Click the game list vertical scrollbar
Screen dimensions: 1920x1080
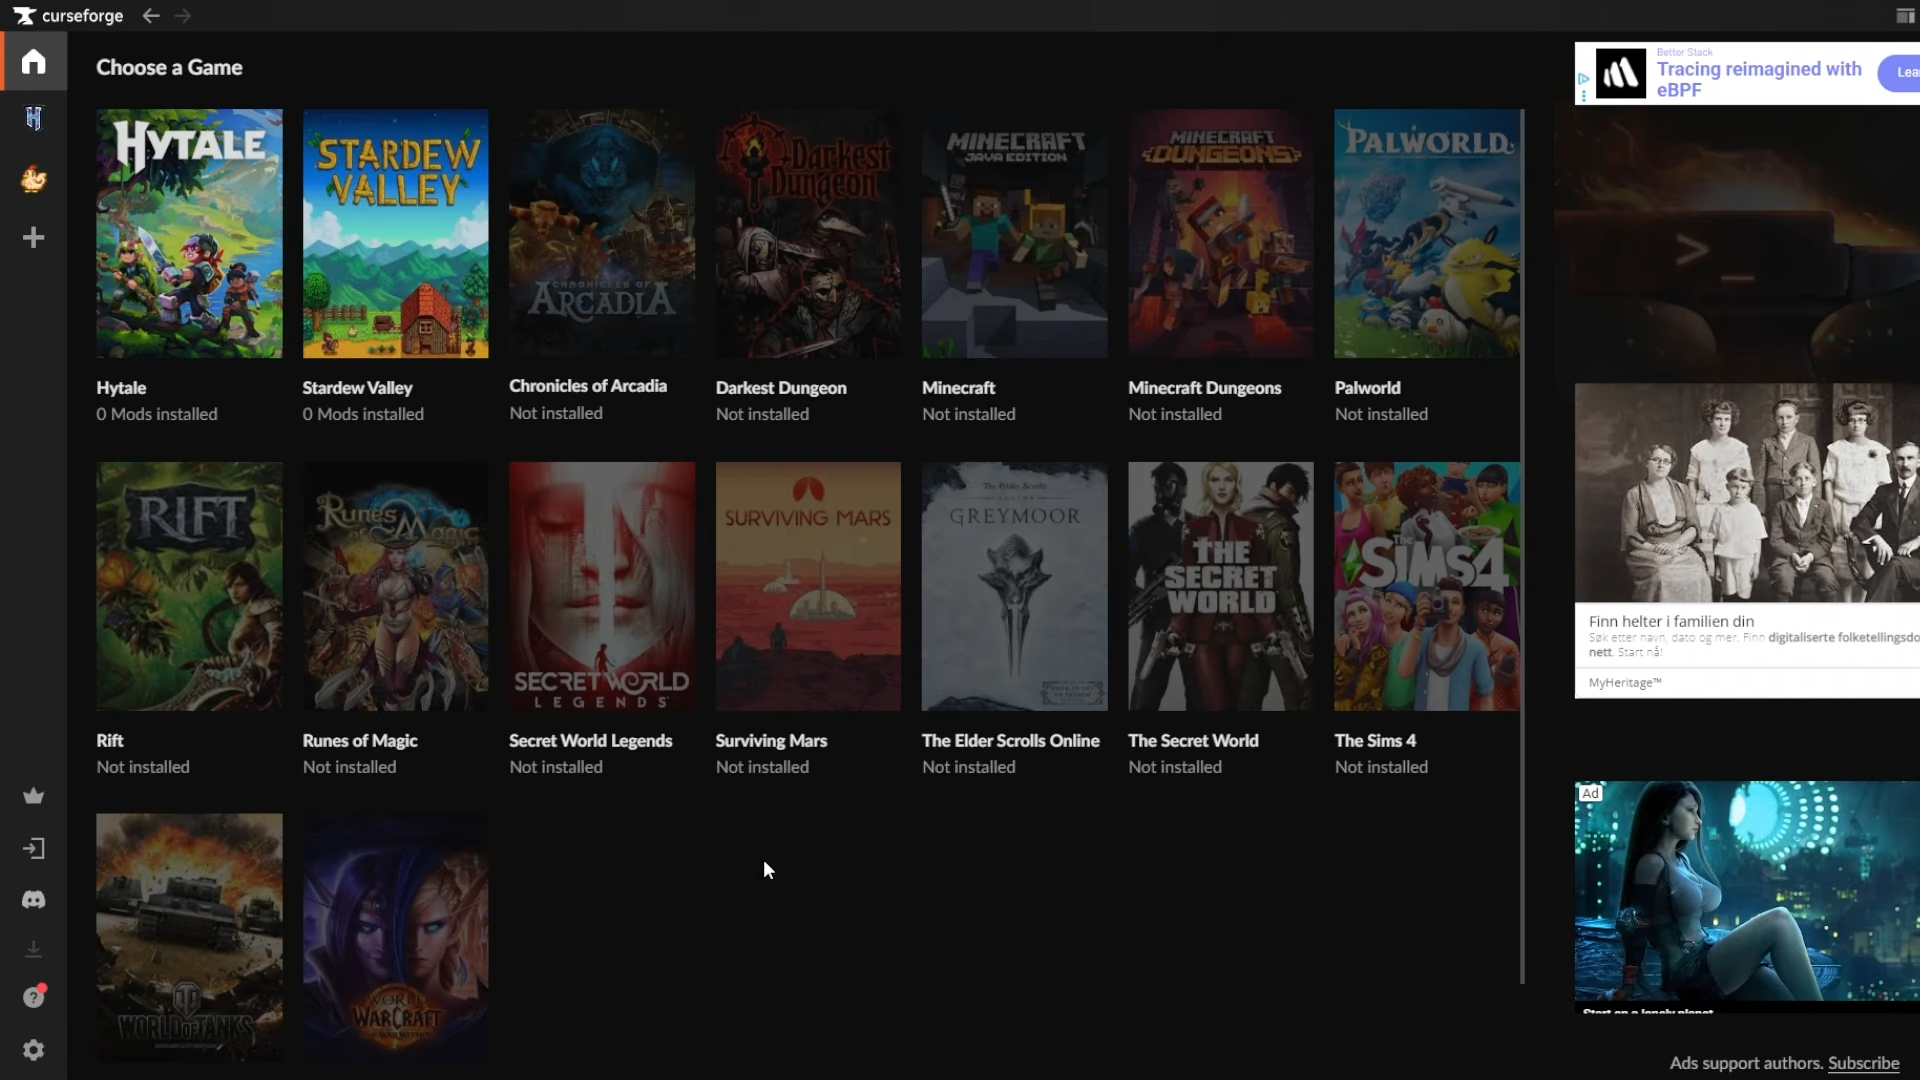click(x=1522, y=545)
